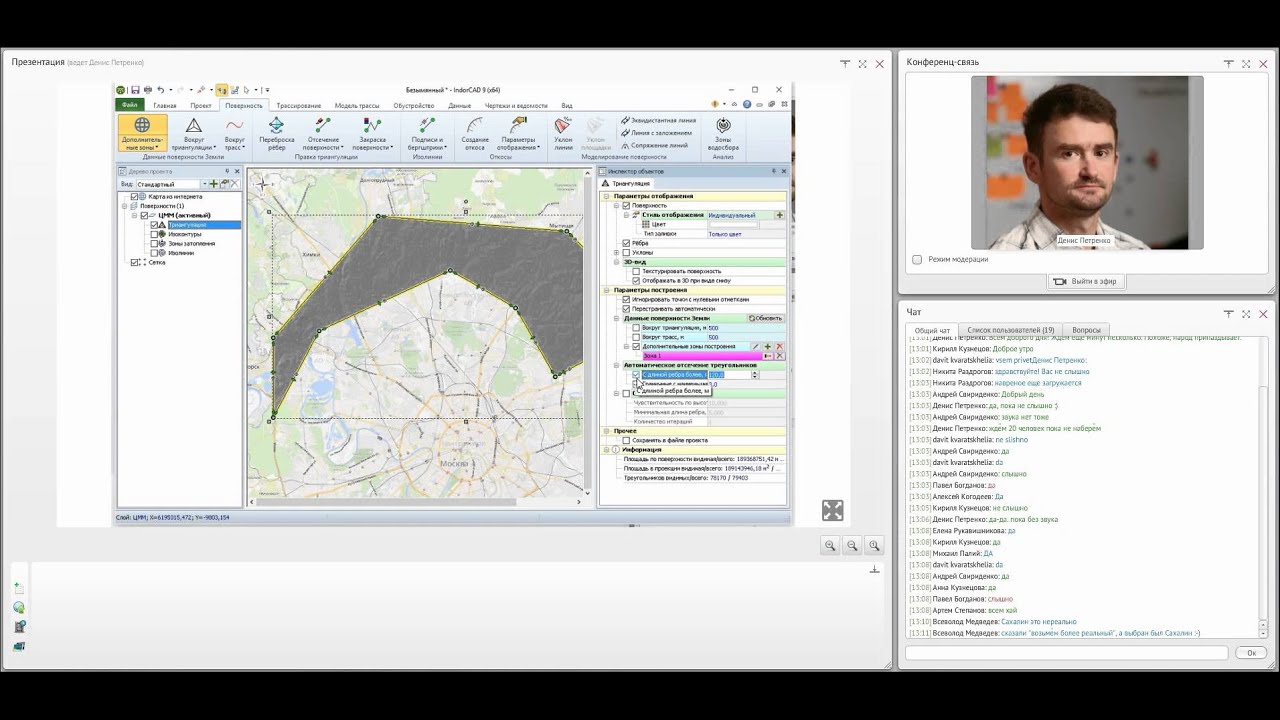
Task: Add display style with plus icon
Action: coord(779,215)
